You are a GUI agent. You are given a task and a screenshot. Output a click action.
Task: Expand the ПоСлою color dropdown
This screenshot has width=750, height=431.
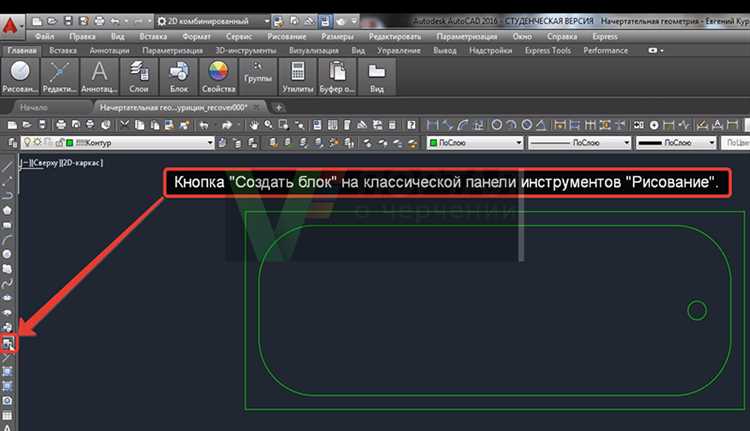pyautogui.click(x=518, y=143)
